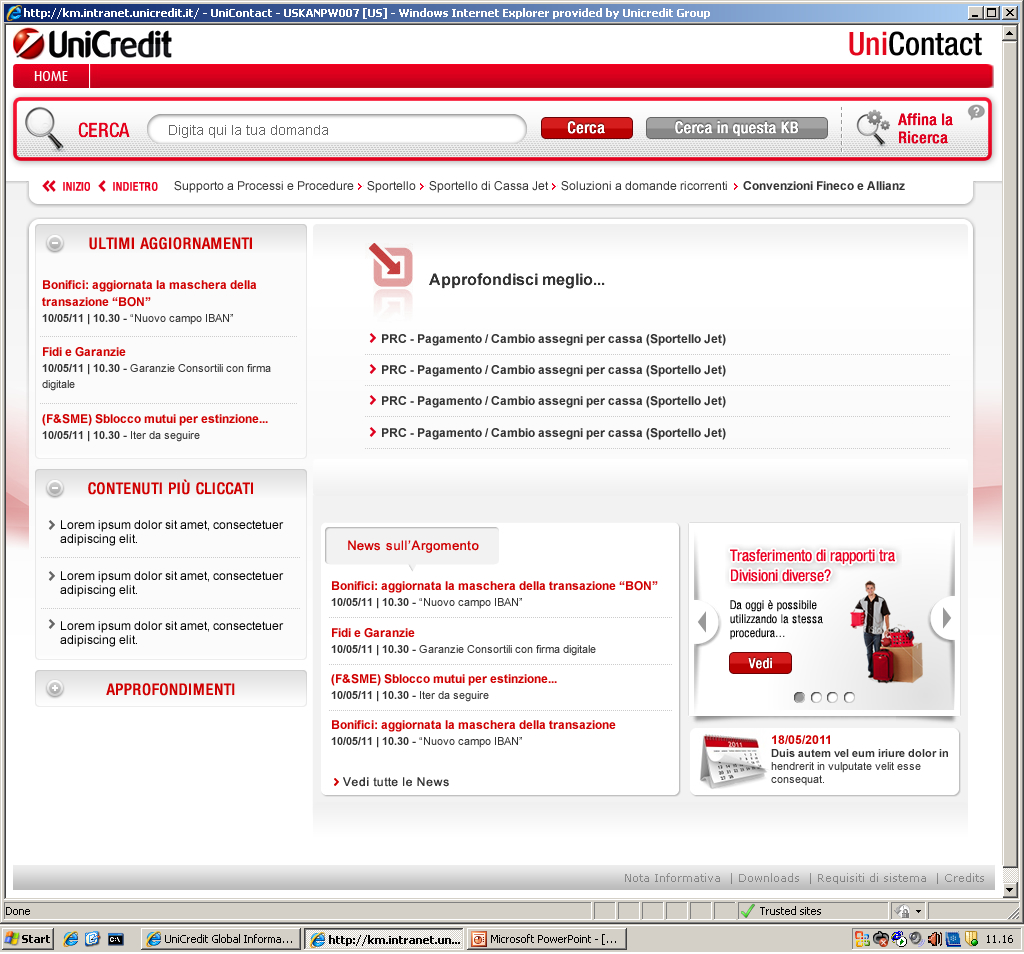
Task: Click the search input field
Action: tap(337, 129)
